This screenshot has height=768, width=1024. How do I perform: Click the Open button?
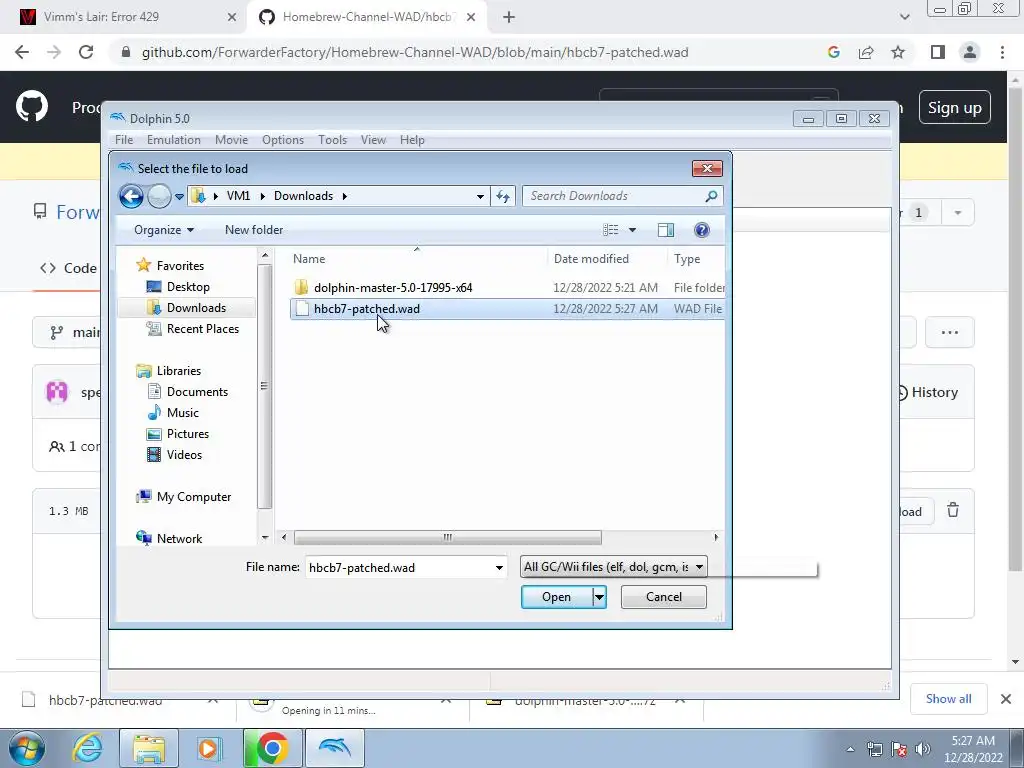pyautogui.click(x=556, y=597)
